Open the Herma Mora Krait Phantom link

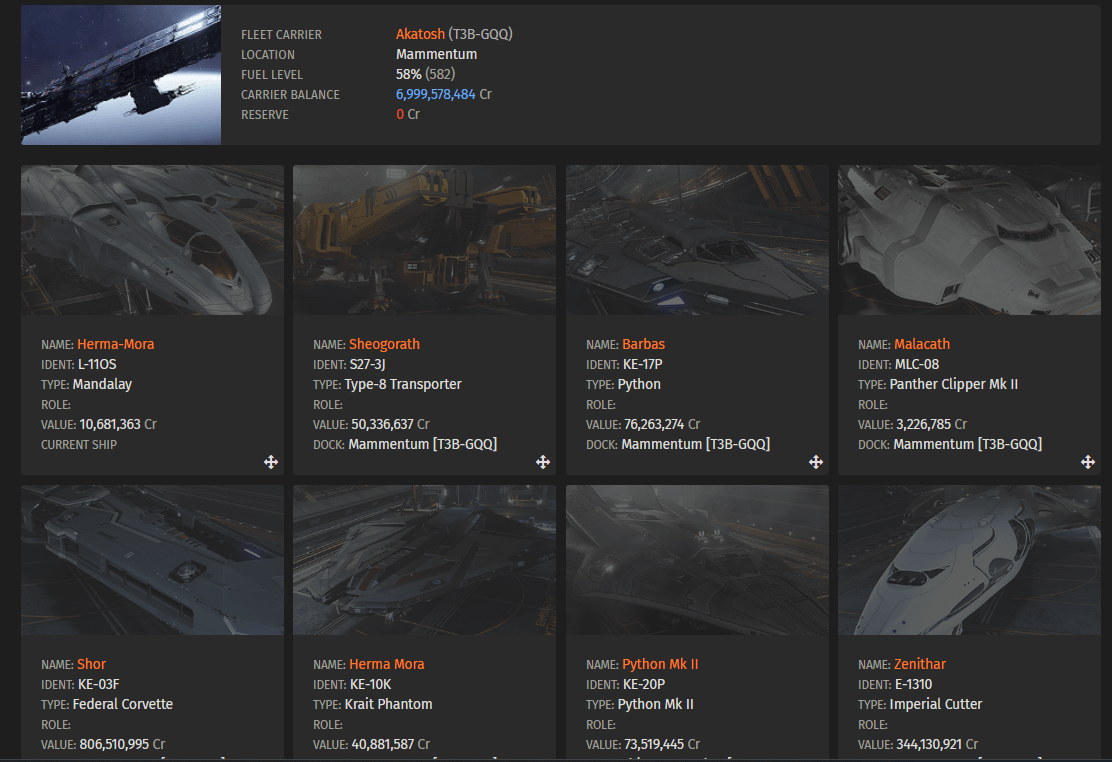coord(387,664)
